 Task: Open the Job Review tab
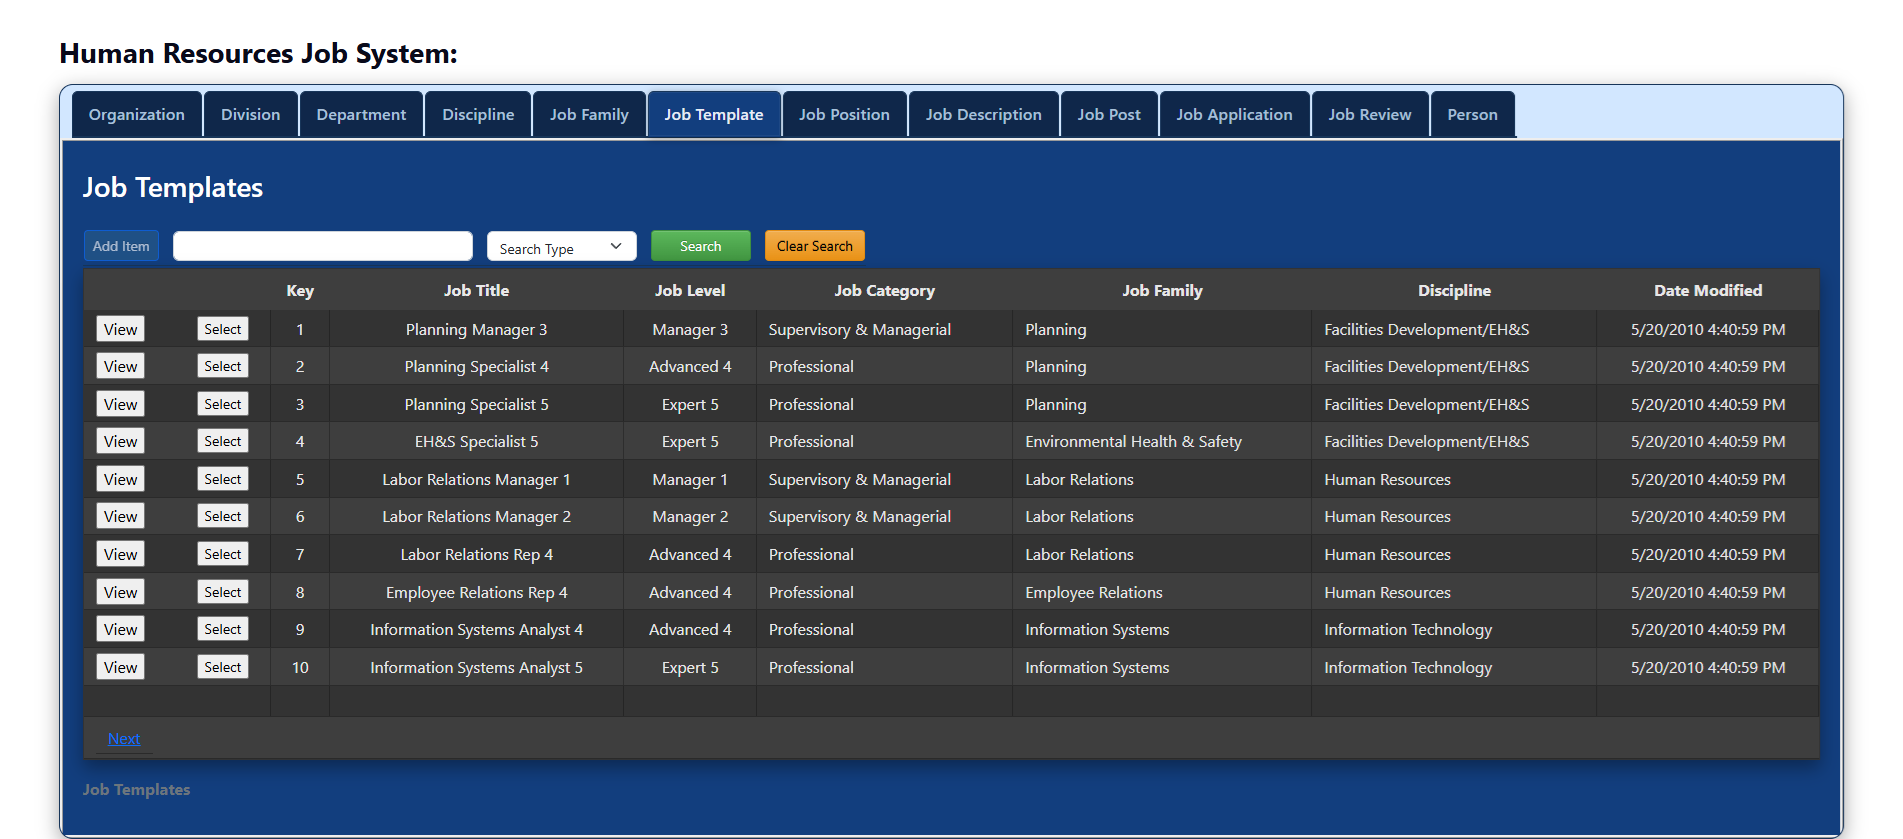1370,115
